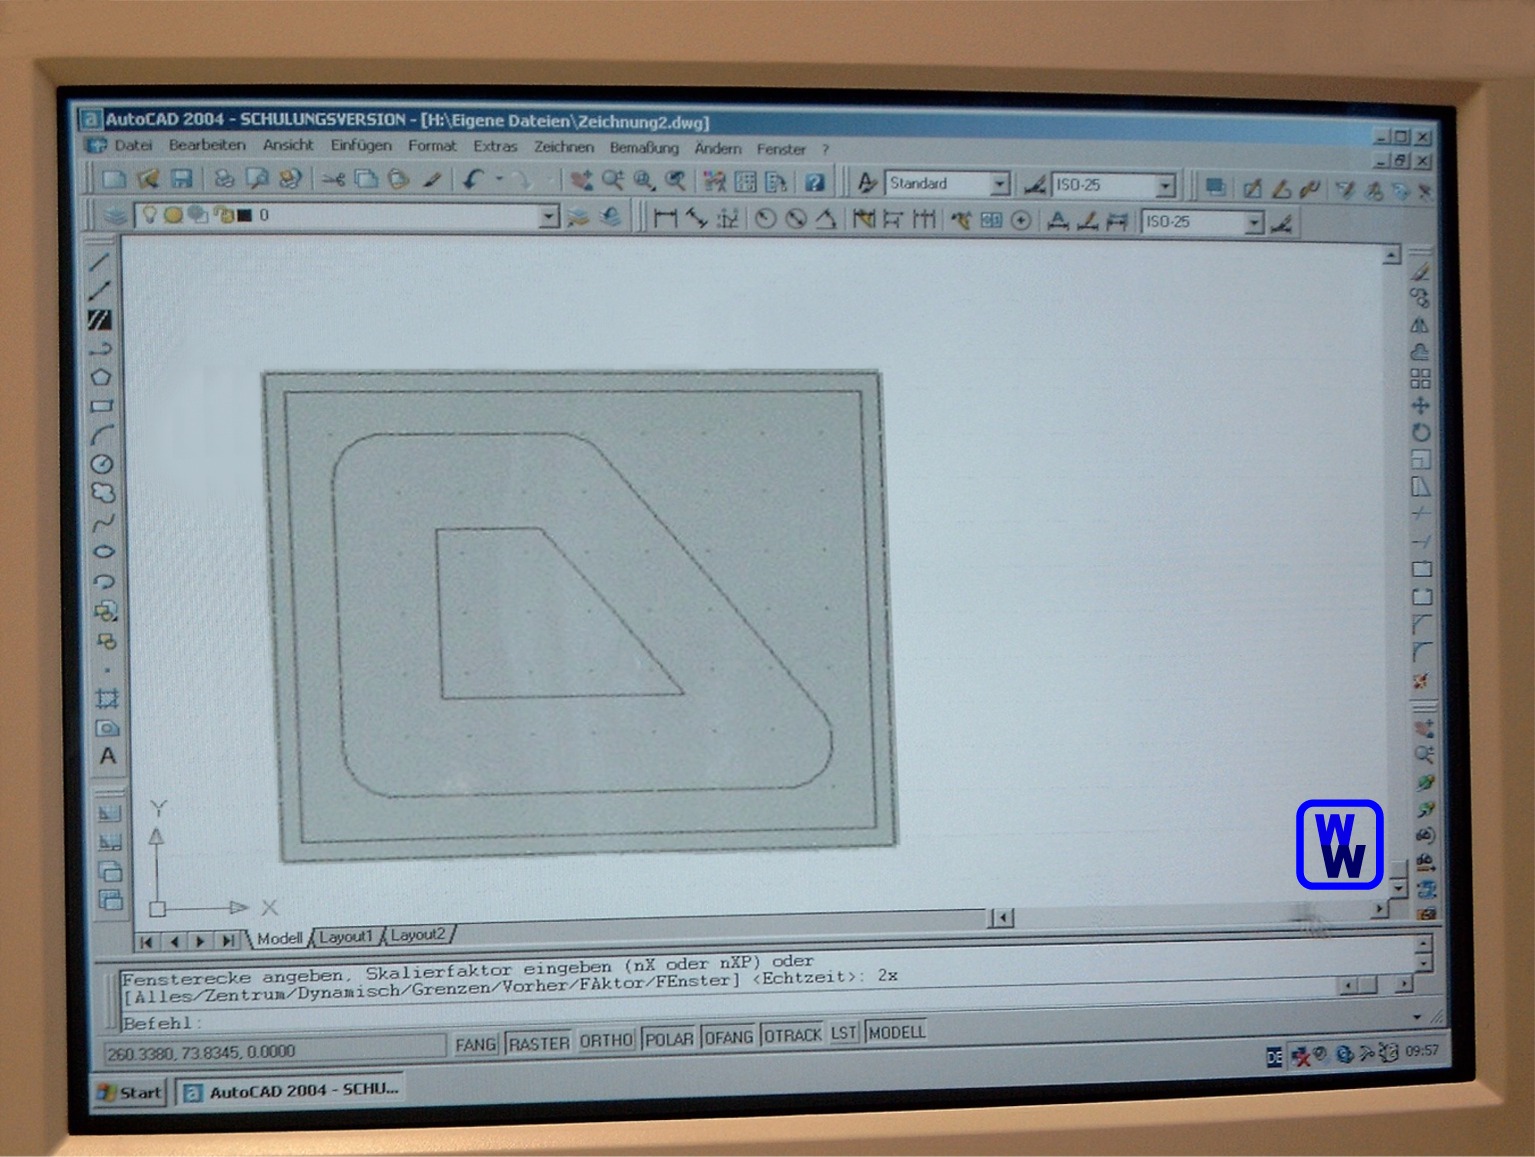
Task: Select the Rectangle draw tool
Action: point(102,406)
